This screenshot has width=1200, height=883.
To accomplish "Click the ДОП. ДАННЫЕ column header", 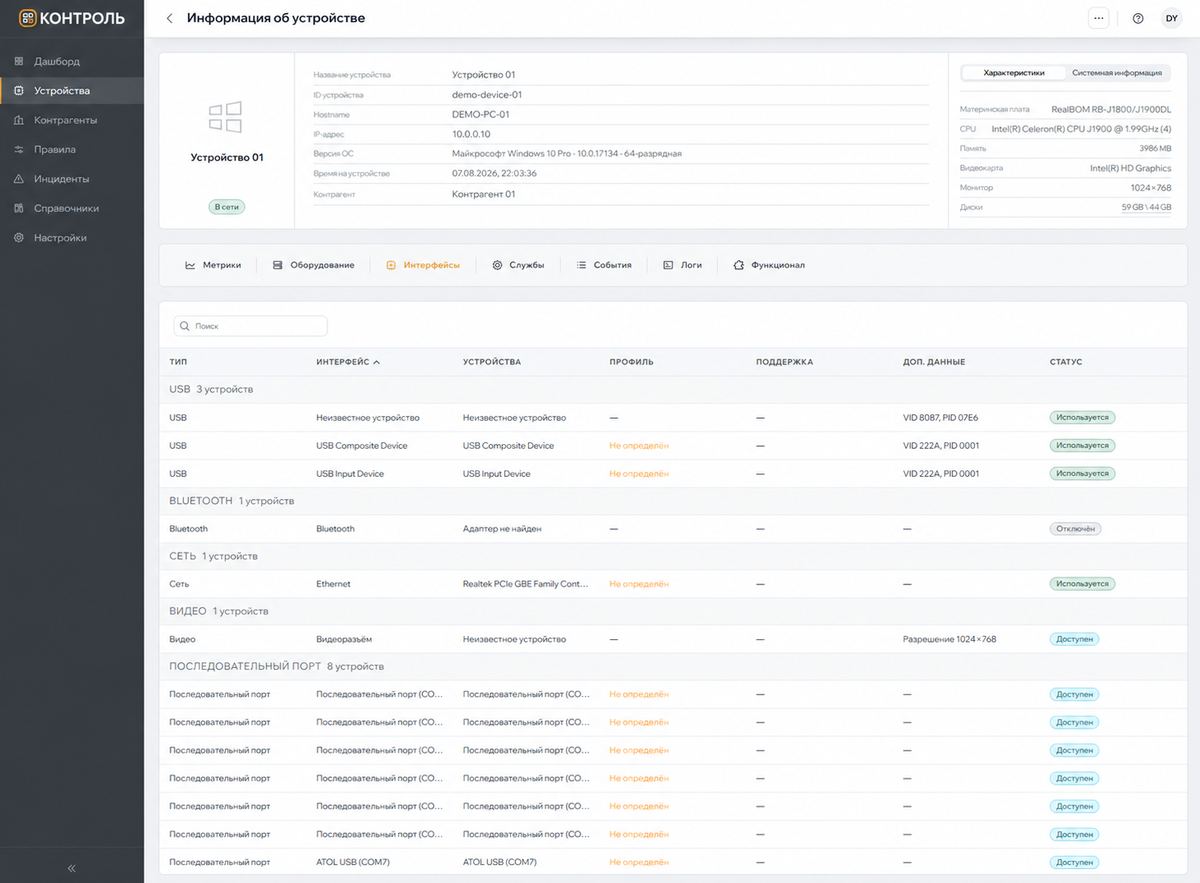I will 934,362.
